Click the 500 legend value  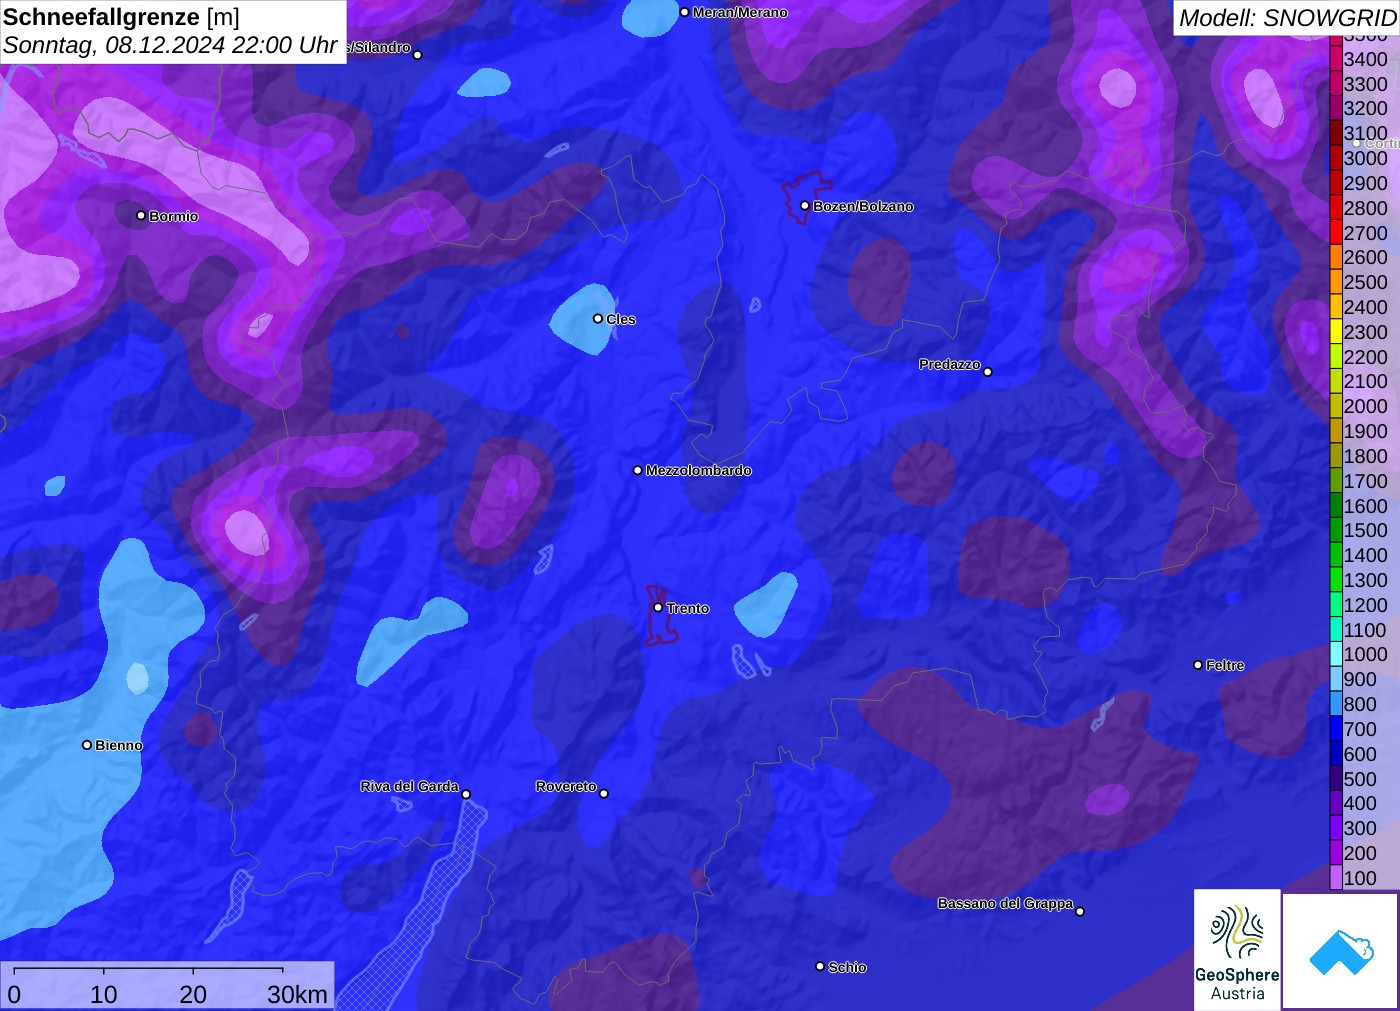pos(1360,779)
